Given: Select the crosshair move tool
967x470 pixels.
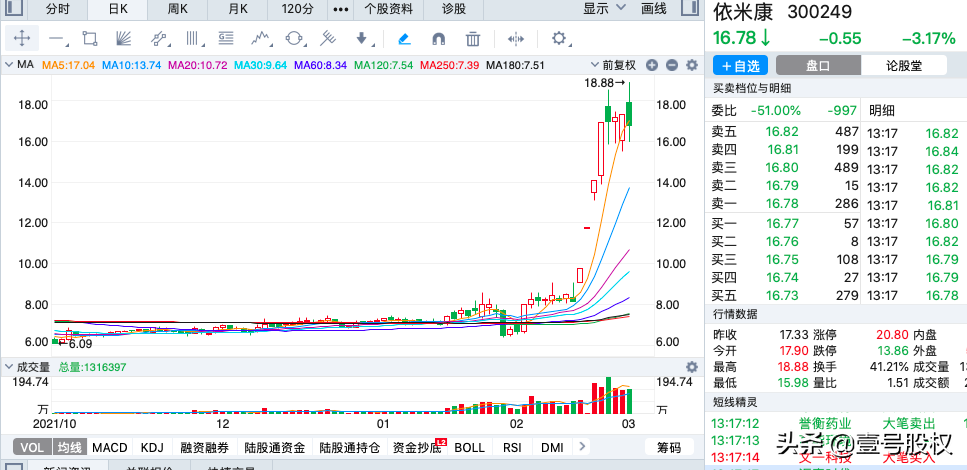Looking at the screenshot, I should coord(22,39).
